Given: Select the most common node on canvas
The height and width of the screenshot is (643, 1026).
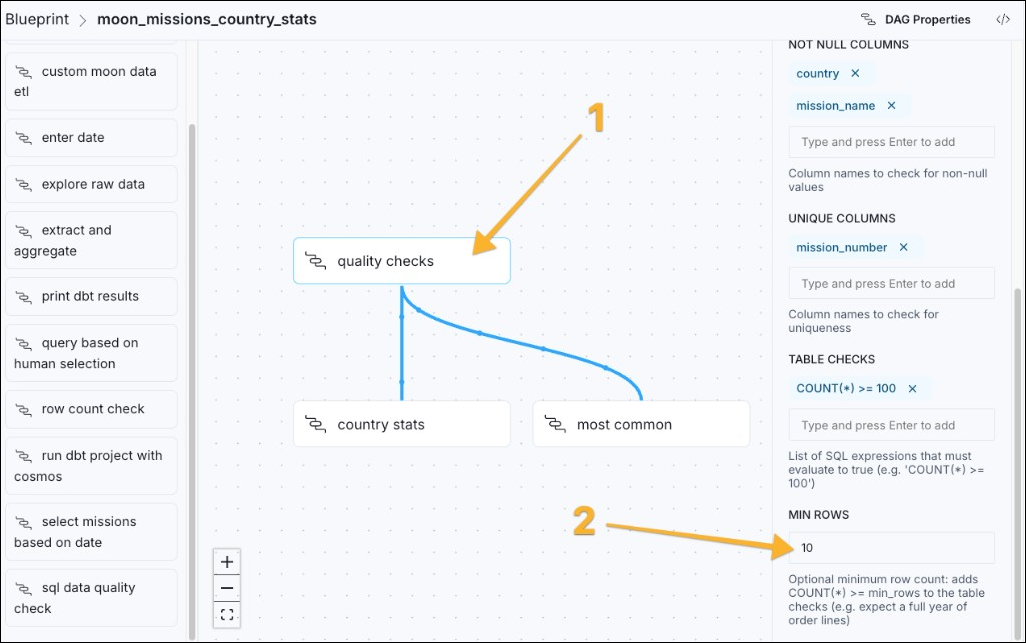Looking at the screenshot, I should [641, 423].
